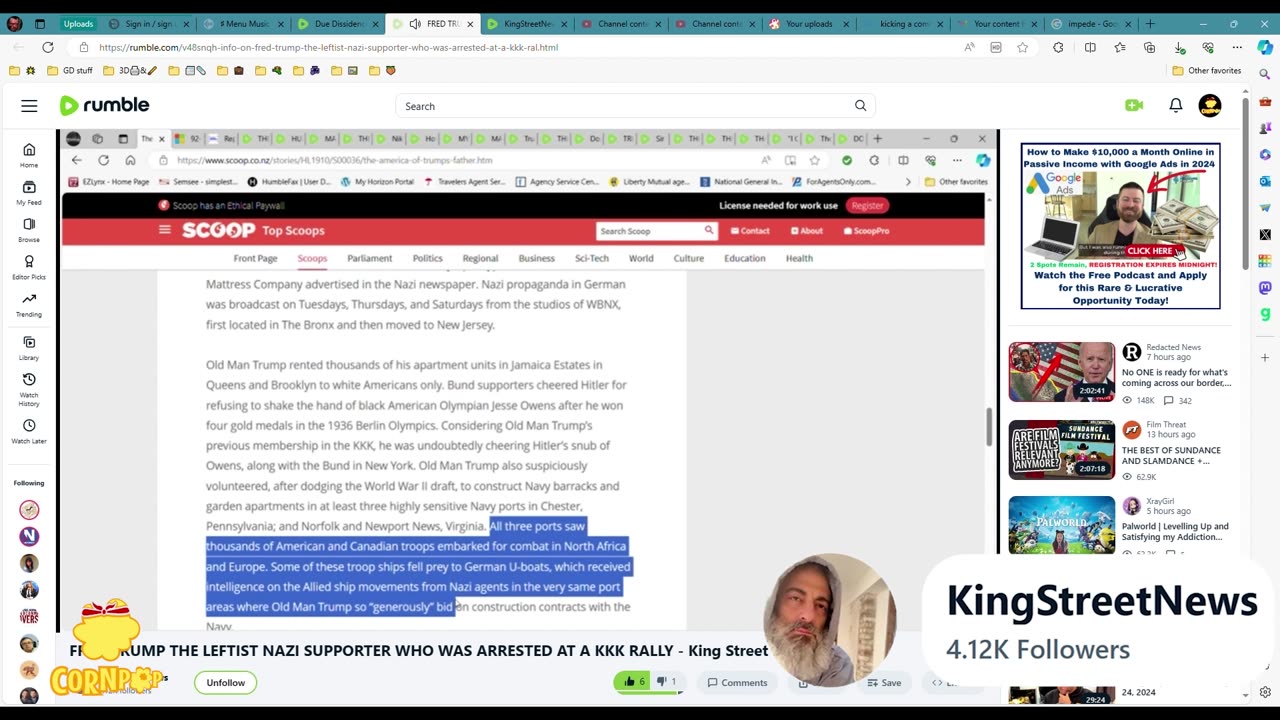Open browser settings and more menu
This screenshot has width=1280, height=720.
[1237, 47]
